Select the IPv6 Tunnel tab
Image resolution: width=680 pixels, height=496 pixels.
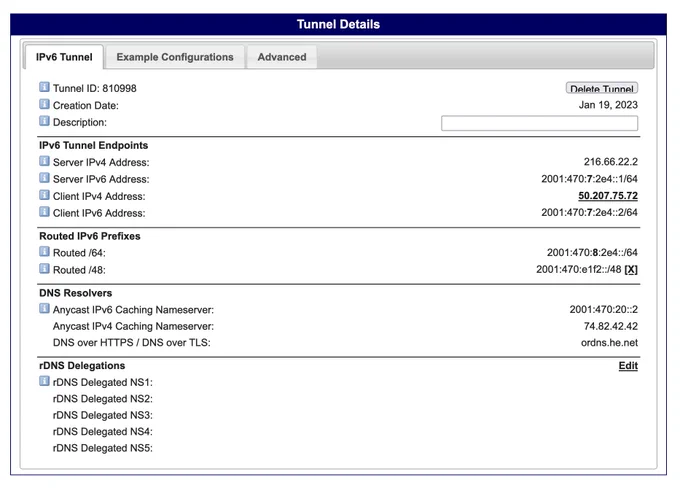click(x=64, y=57)
